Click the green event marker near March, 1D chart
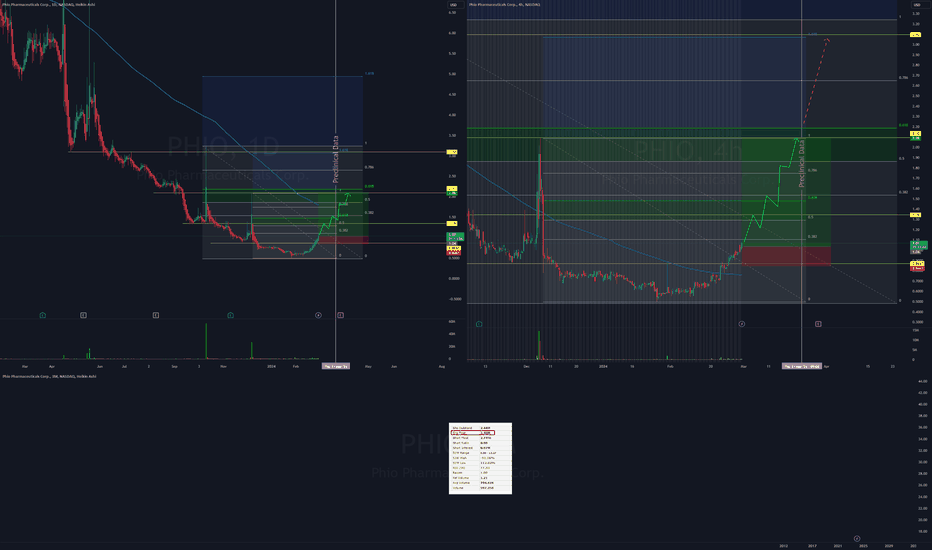 43,315
